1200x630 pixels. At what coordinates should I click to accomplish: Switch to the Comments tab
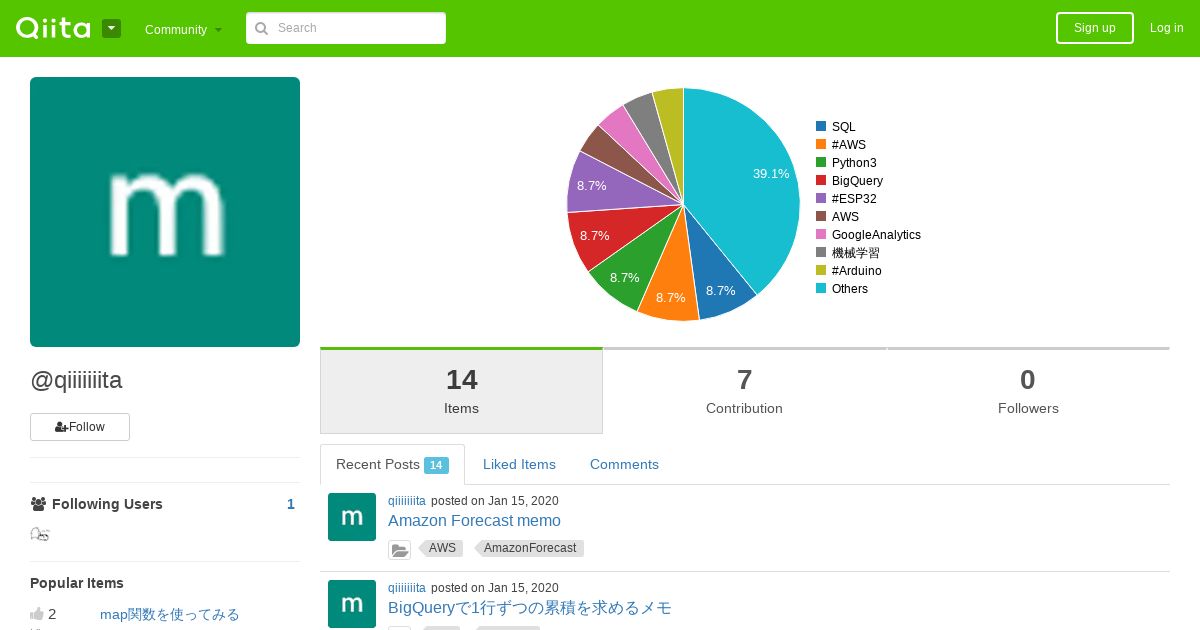[x=624, y=465]
